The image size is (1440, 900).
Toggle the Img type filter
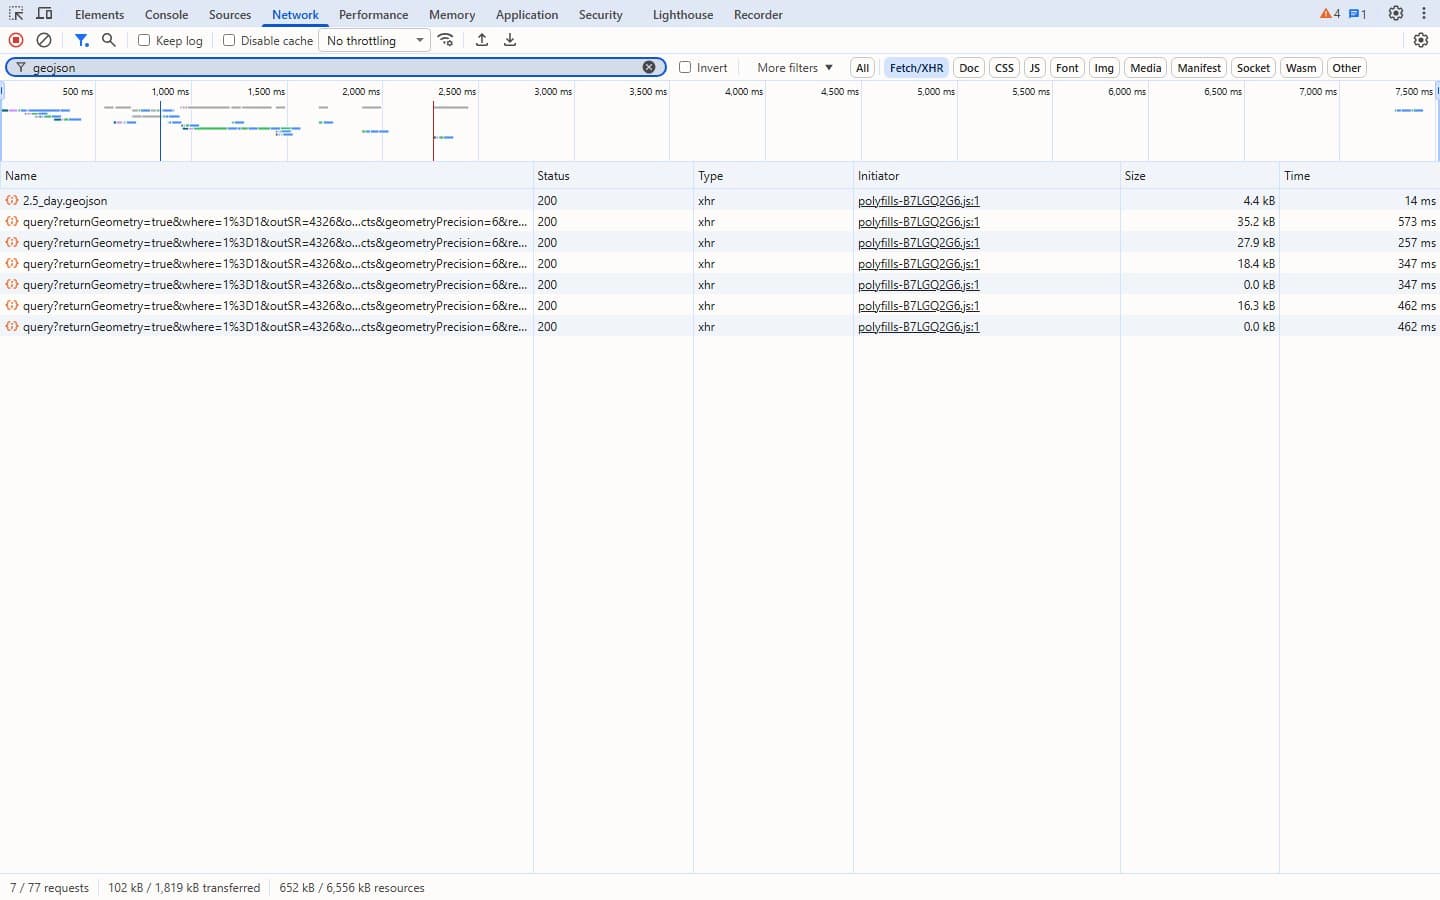click(x=1104, y=68)
